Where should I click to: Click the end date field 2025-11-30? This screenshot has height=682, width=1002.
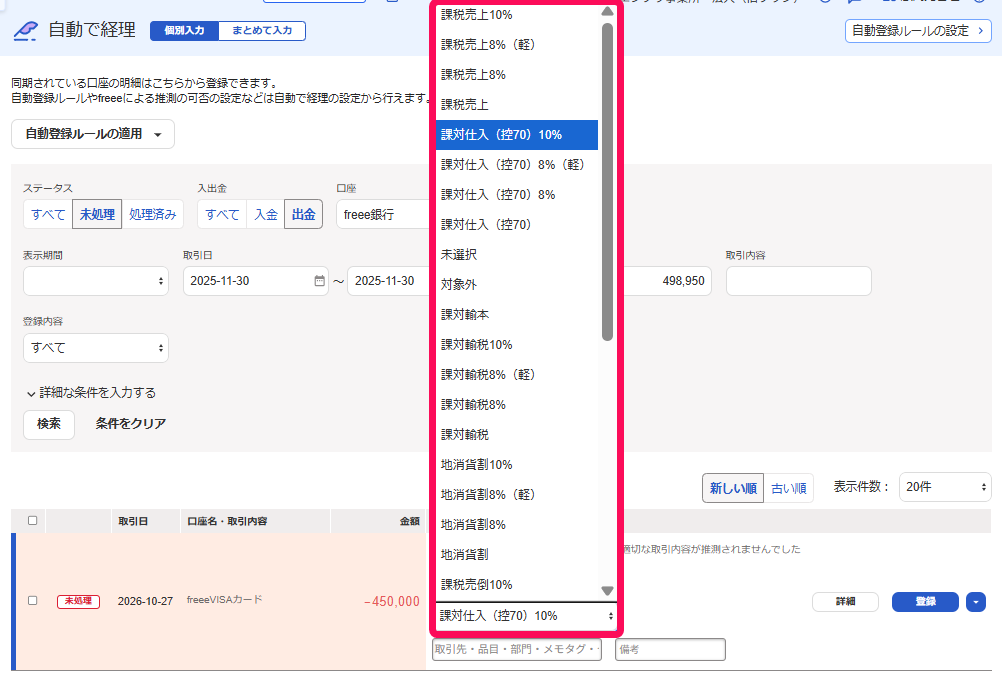coord(390,281)
